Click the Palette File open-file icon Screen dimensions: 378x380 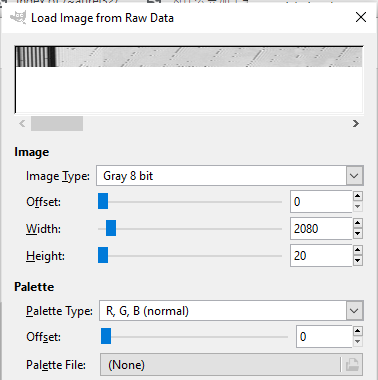pyautogui.click(x=352, y=365)
